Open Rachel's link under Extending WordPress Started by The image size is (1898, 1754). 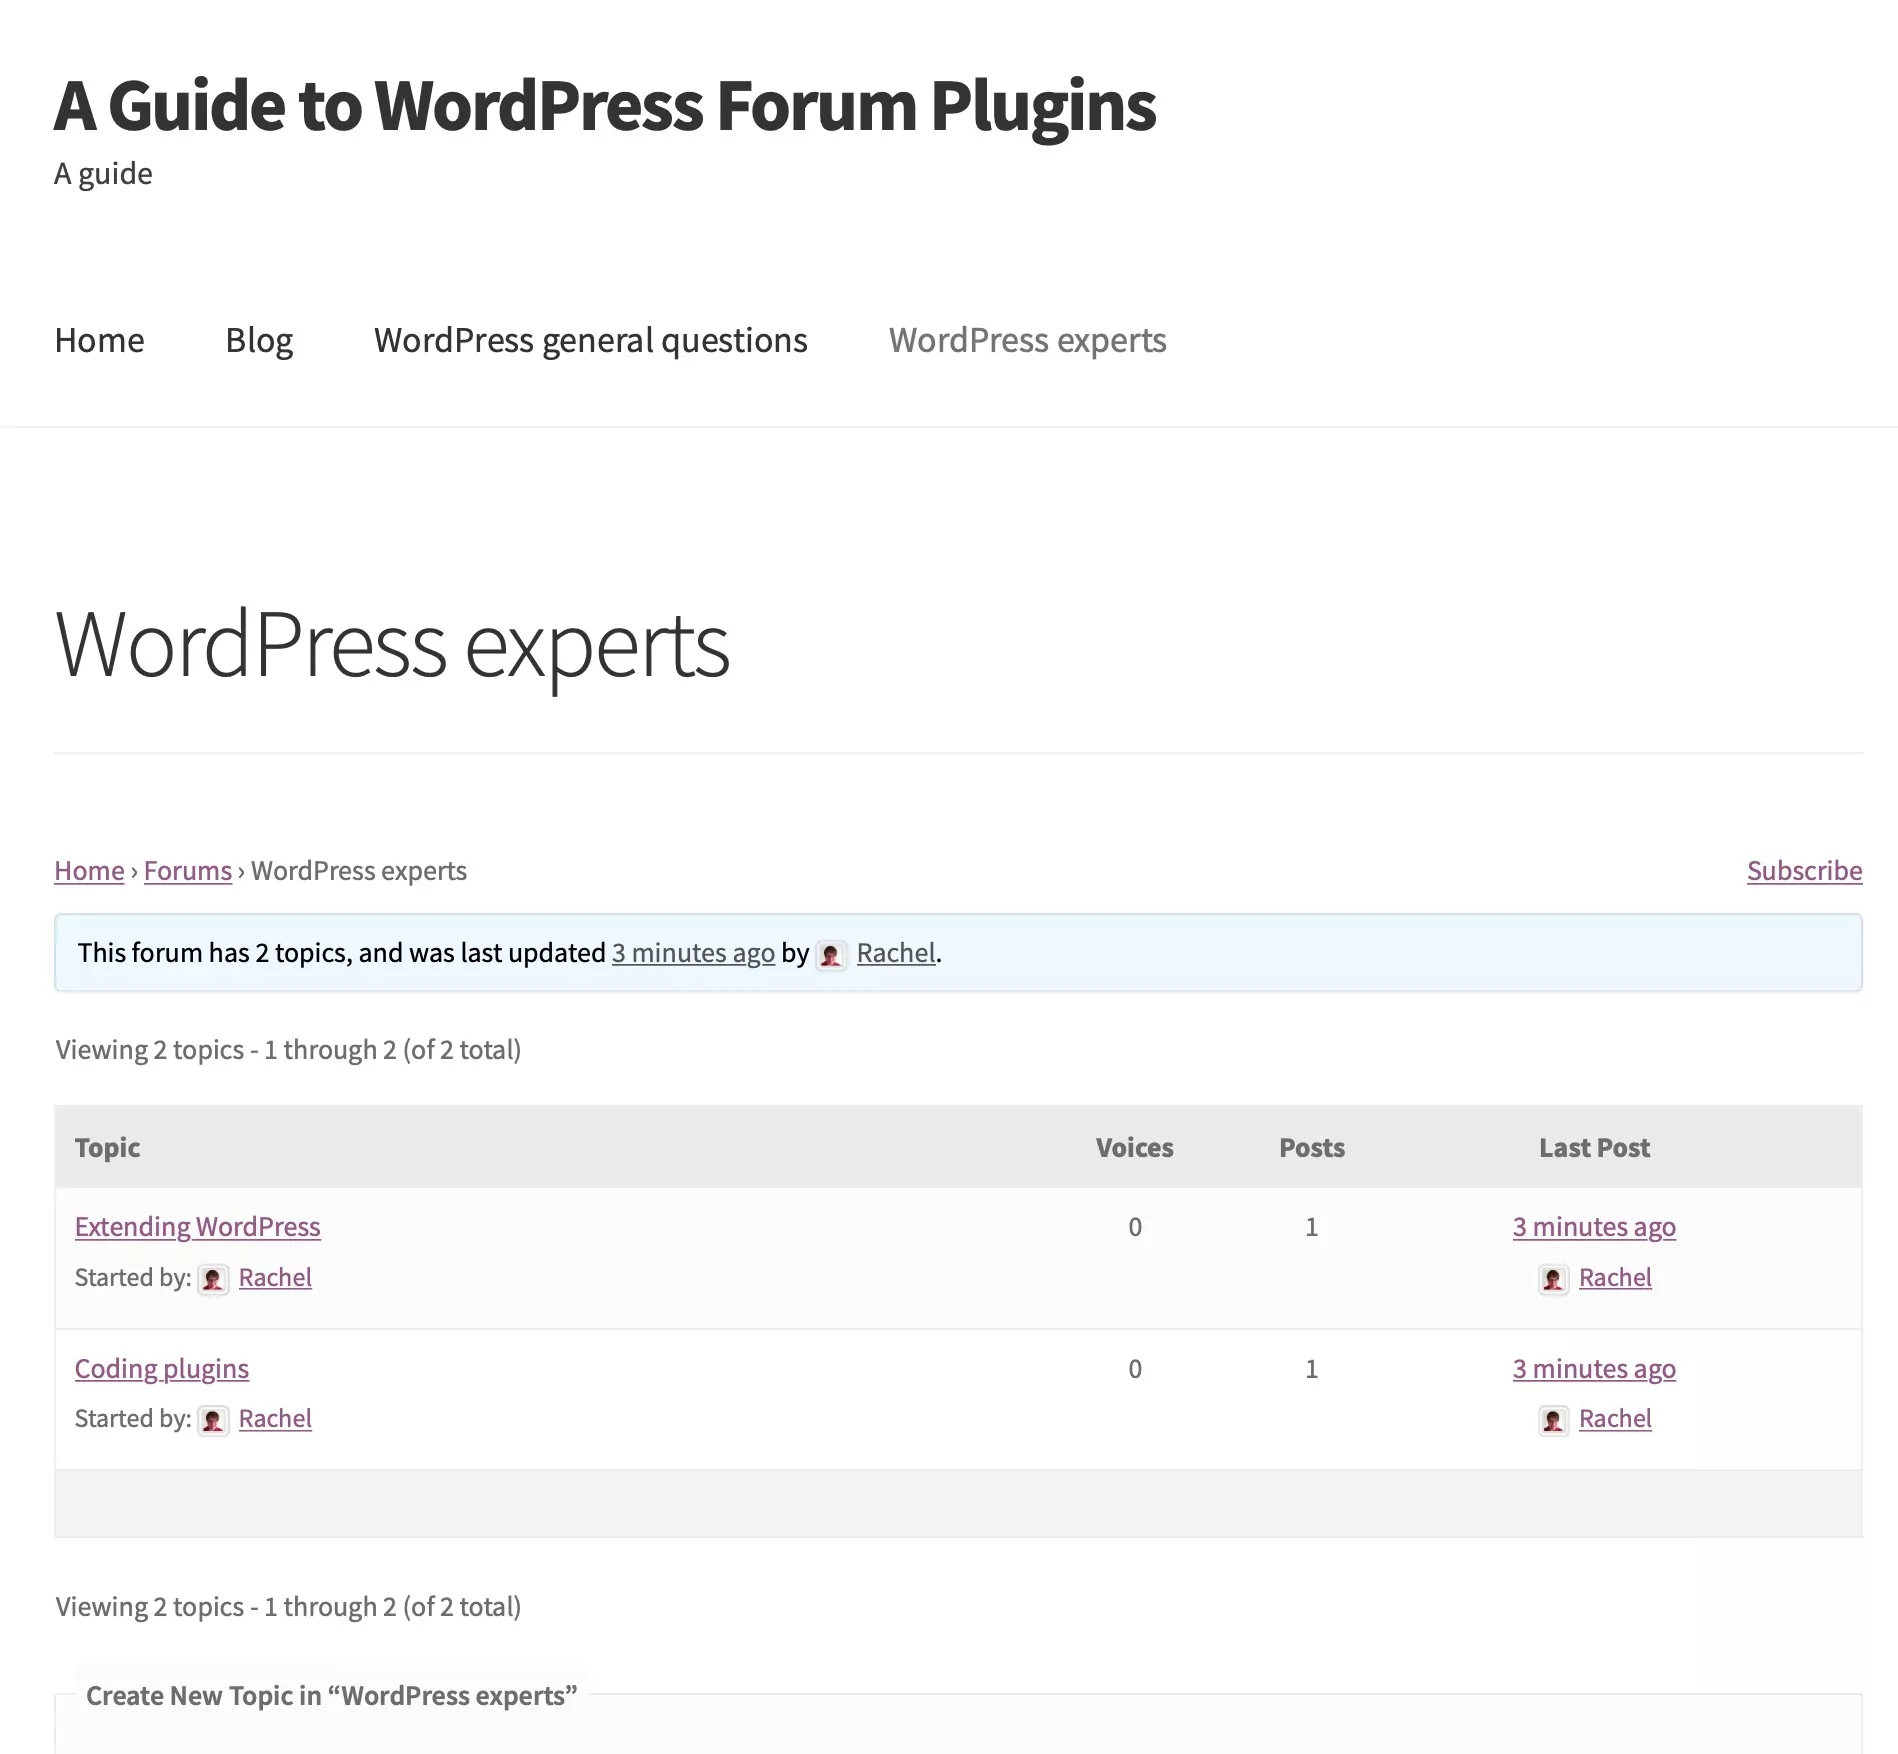click(275, 1277)
